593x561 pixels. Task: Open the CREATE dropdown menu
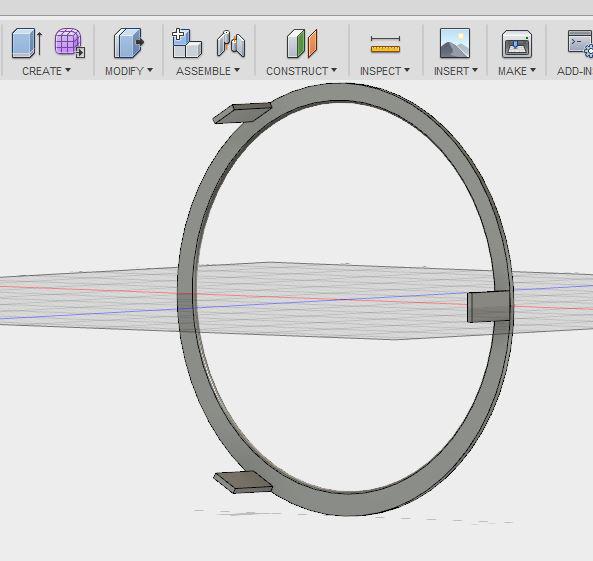[47, 71]
